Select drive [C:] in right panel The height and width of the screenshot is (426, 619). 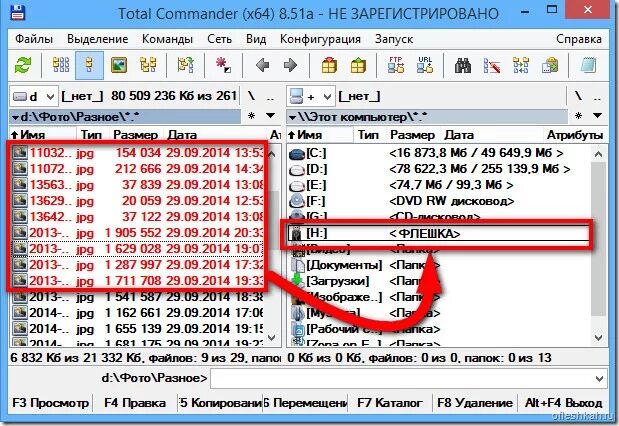(439, 153)
